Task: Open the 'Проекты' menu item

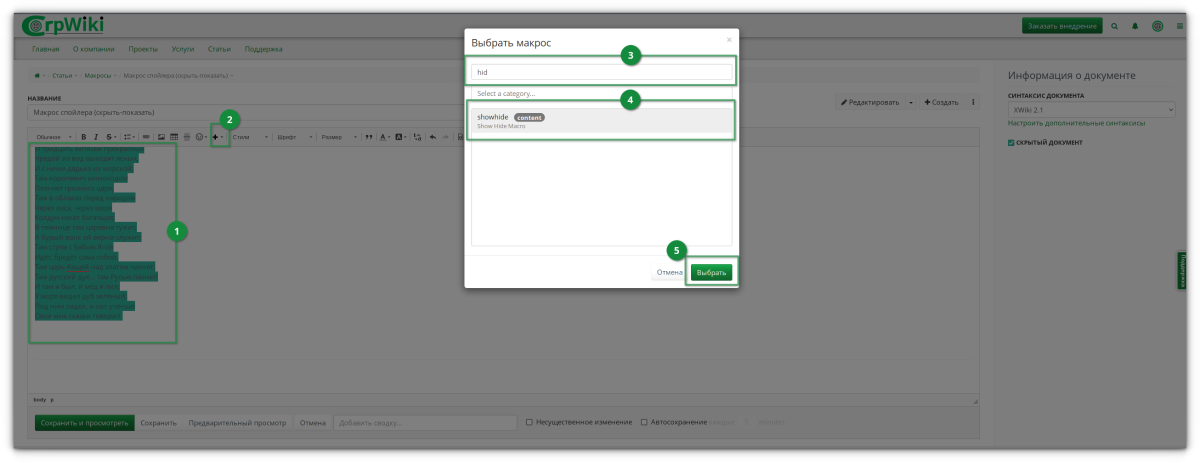Action: [x=143, y=49]
